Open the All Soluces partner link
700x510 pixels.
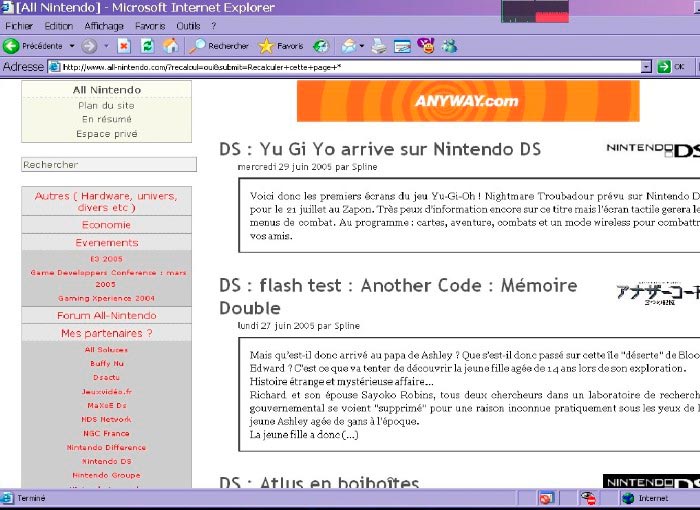coord(106,350)
